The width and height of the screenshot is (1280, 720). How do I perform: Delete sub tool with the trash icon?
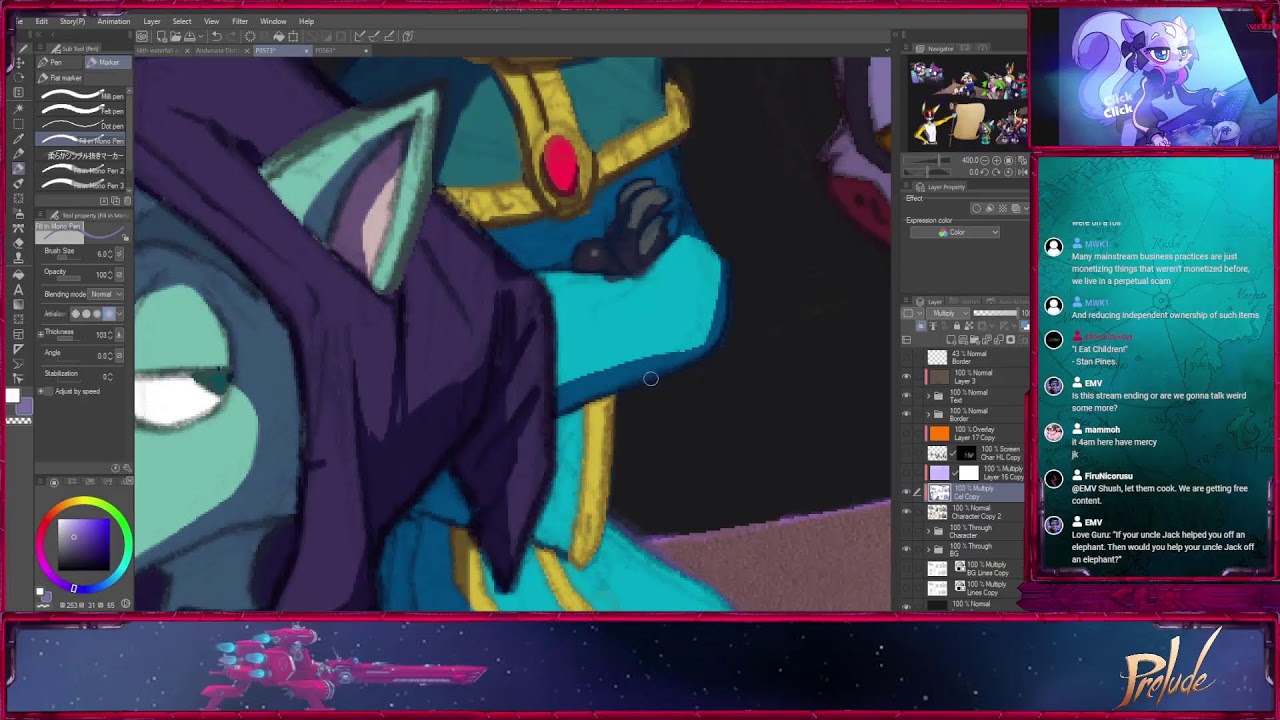coord(127,200)
